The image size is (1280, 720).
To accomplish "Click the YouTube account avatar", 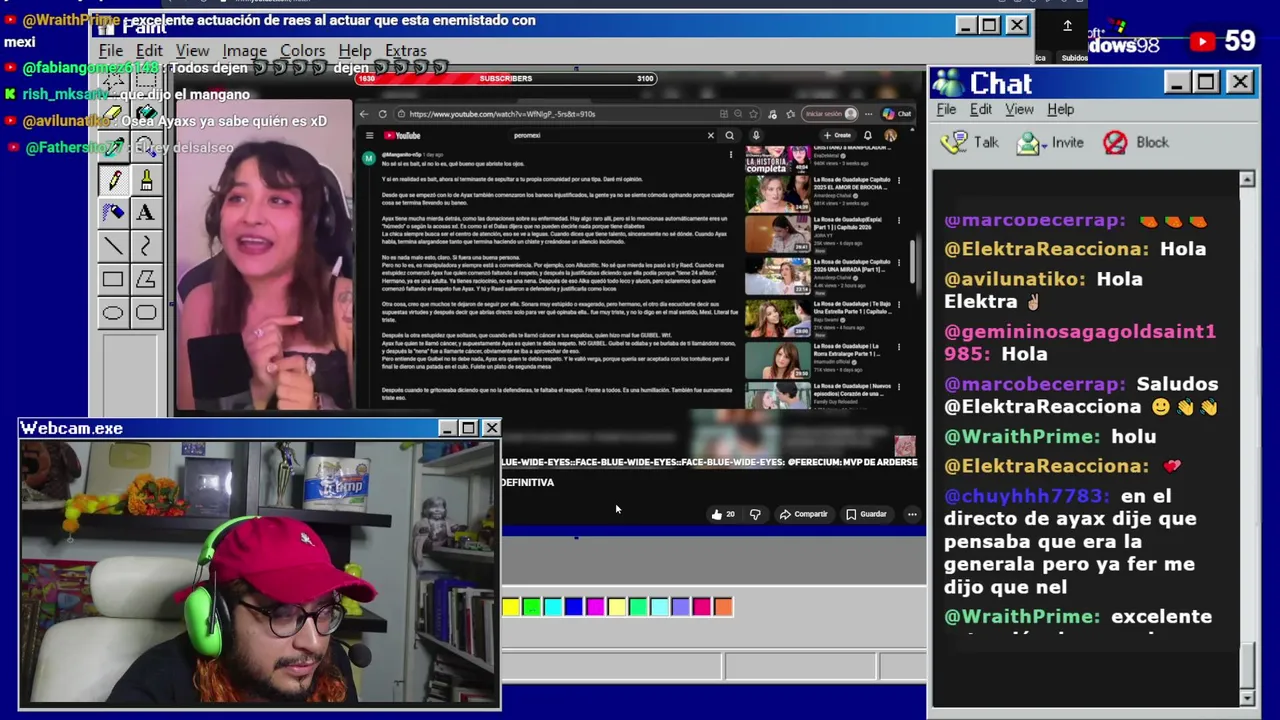I will click(890, 135).
